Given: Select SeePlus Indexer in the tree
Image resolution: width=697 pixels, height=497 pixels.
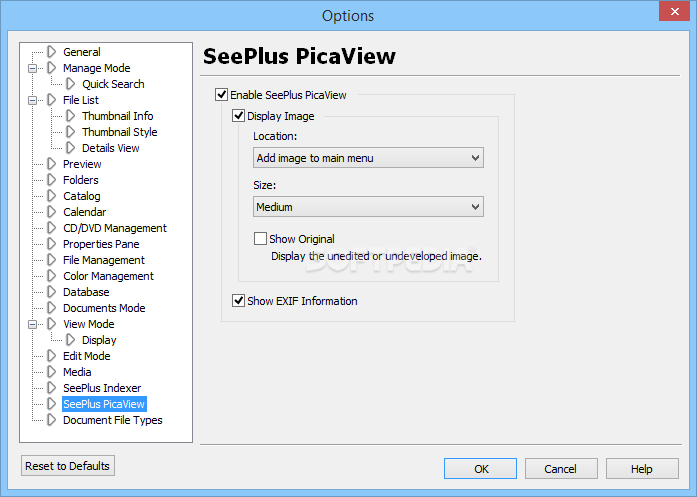Looking at the screenshot, I should pos(102,388).
